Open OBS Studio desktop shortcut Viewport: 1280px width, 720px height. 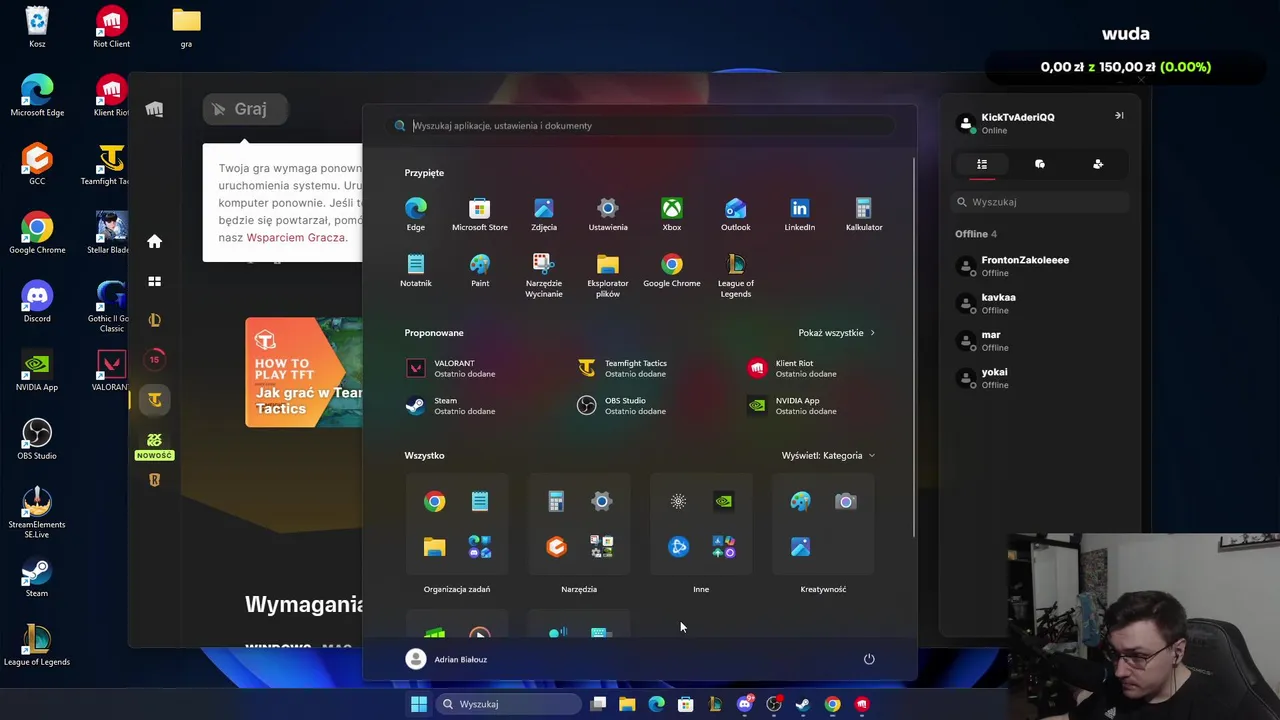[37, 439]
